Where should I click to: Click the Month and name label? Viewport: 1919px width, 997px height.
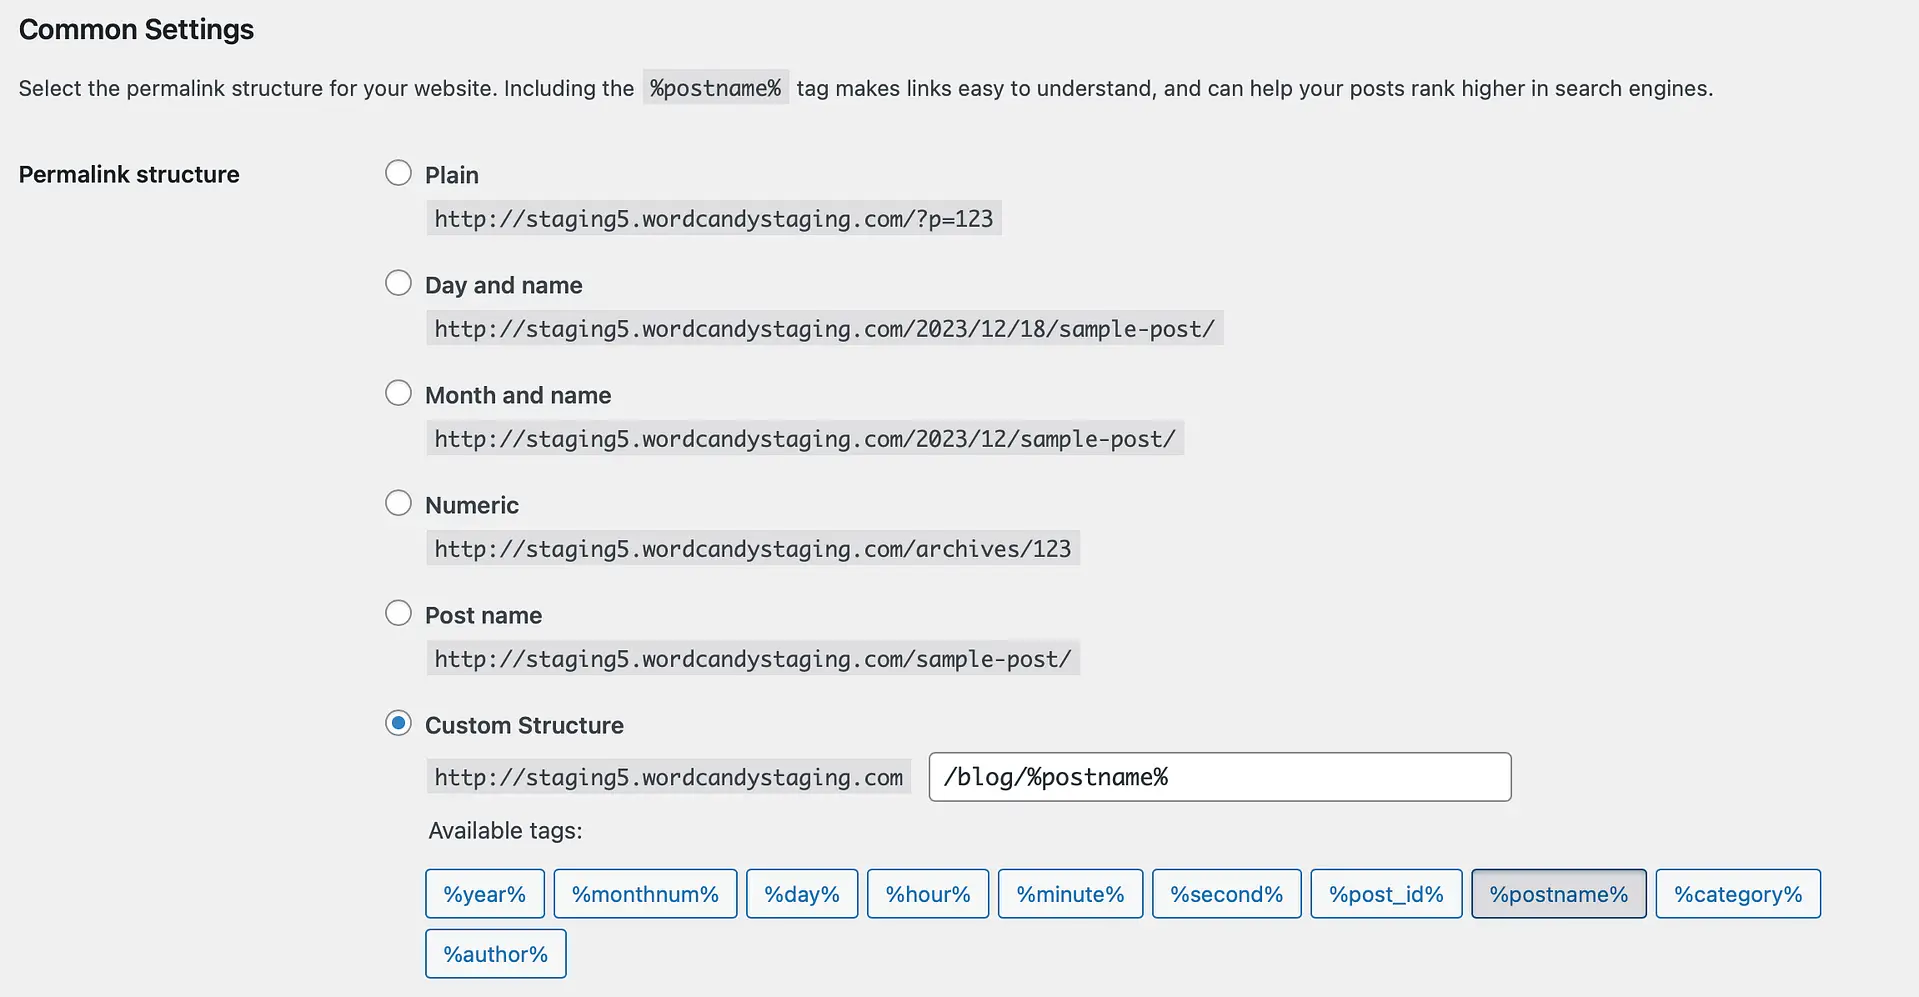[518, 395]
